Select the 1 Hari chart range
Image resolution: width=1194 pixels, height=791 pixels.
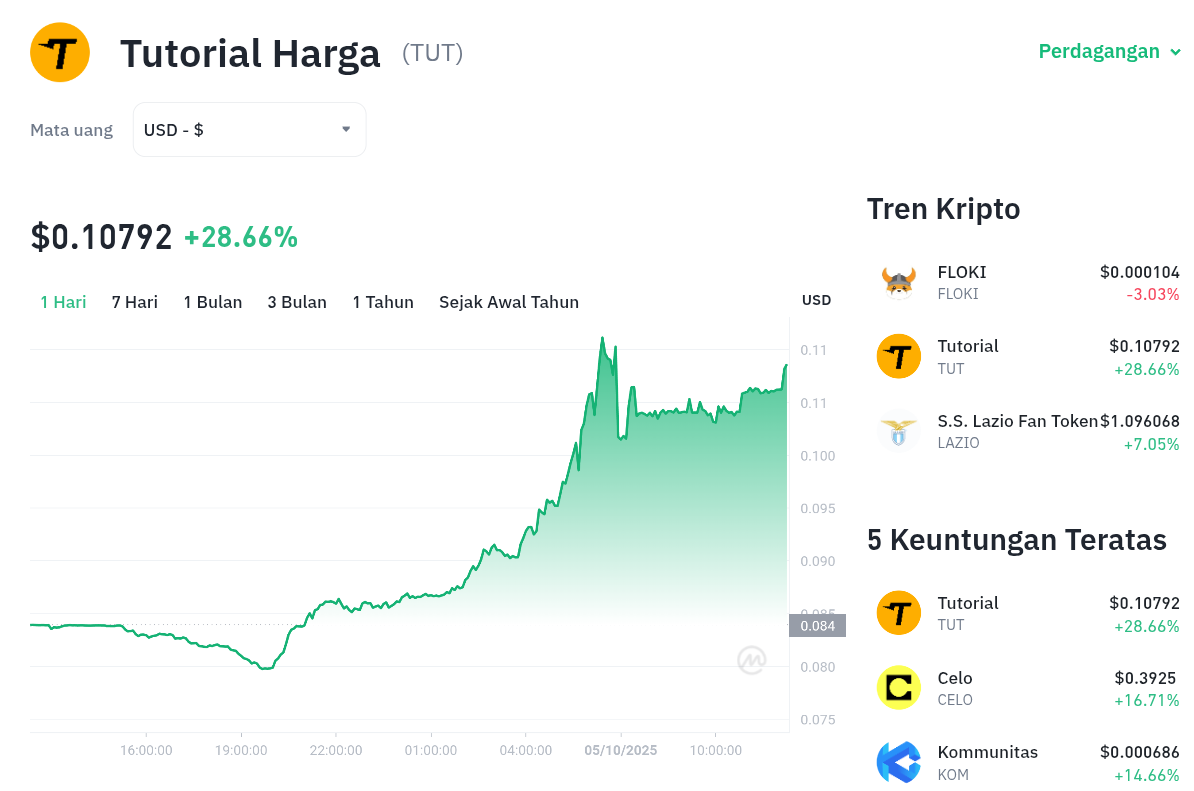tap(63, 302)
